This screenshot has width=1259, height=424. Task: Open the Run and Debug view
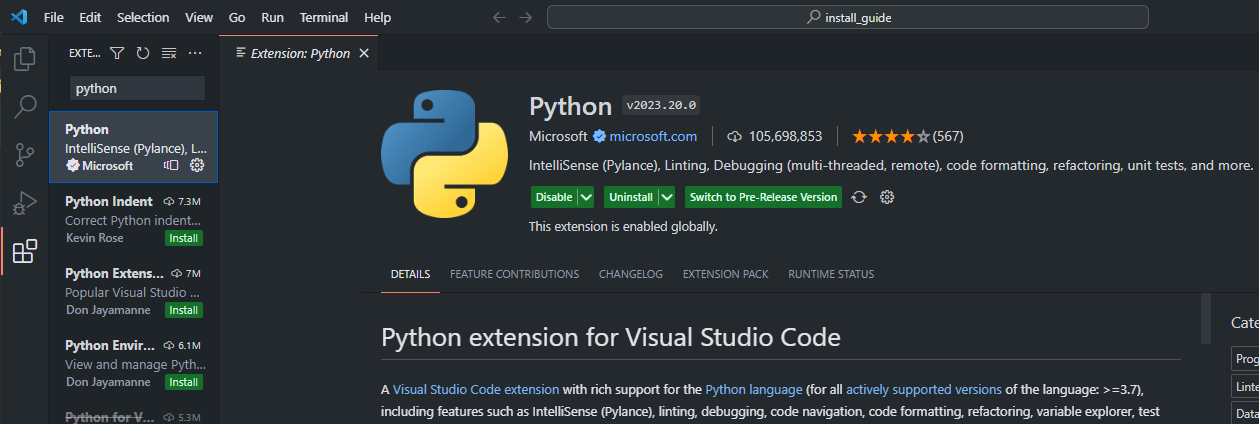click(x=24, y=203)
